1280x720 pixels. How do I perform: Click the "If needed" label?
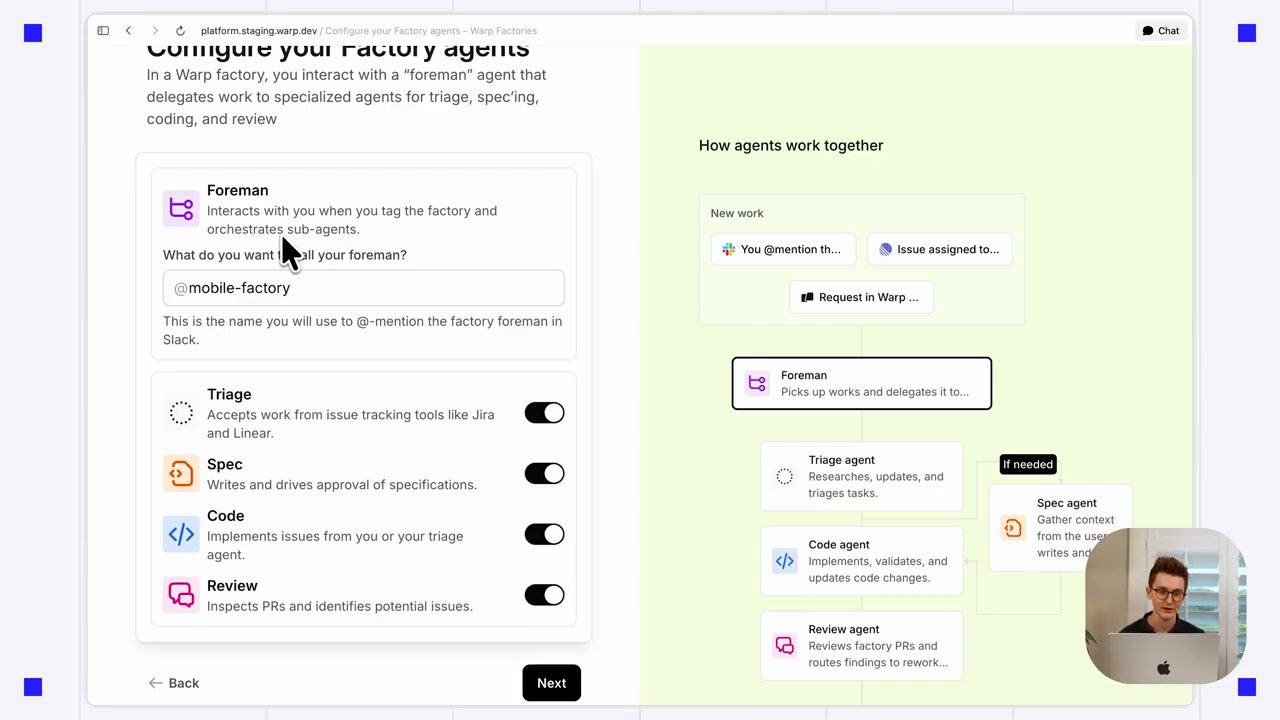pos(1028,464)
